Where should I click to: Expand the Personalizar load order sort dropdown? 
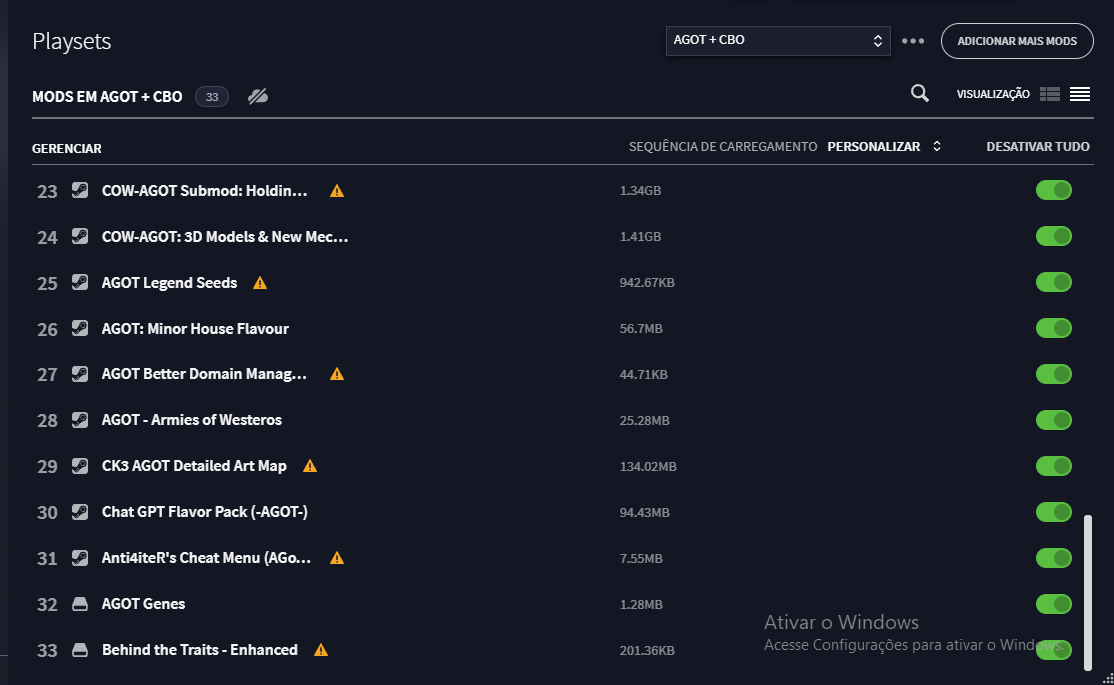[x=884, y=147]
